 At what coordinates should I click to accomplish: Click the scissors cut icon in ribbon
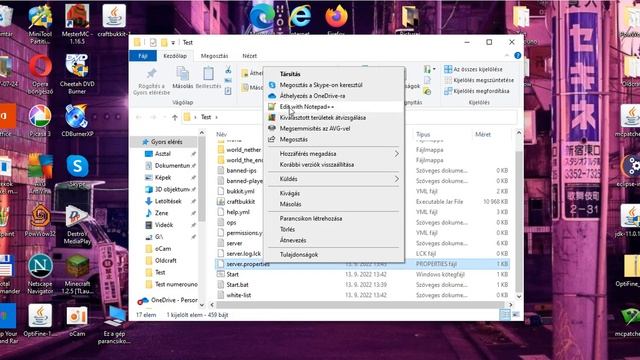(x=228, y=70)
